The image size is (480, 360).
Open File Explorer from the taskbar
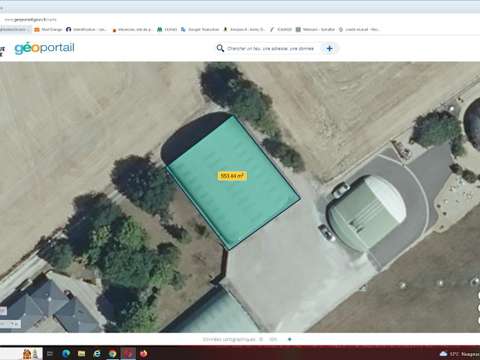pyautogui.click(x=82, y=354)
